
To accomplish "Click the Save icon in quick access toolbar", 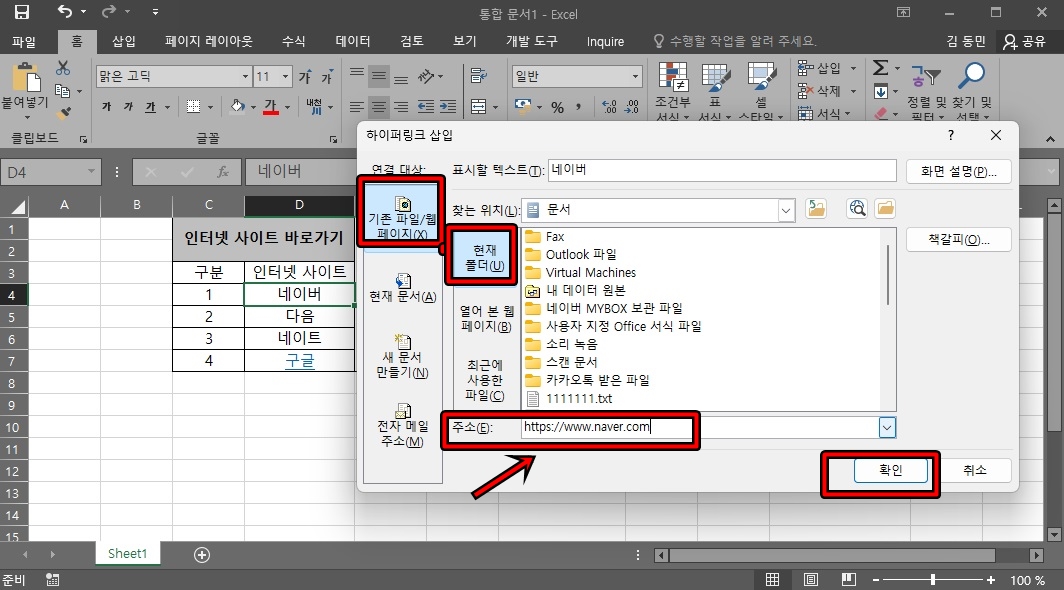I will (22, 12).
